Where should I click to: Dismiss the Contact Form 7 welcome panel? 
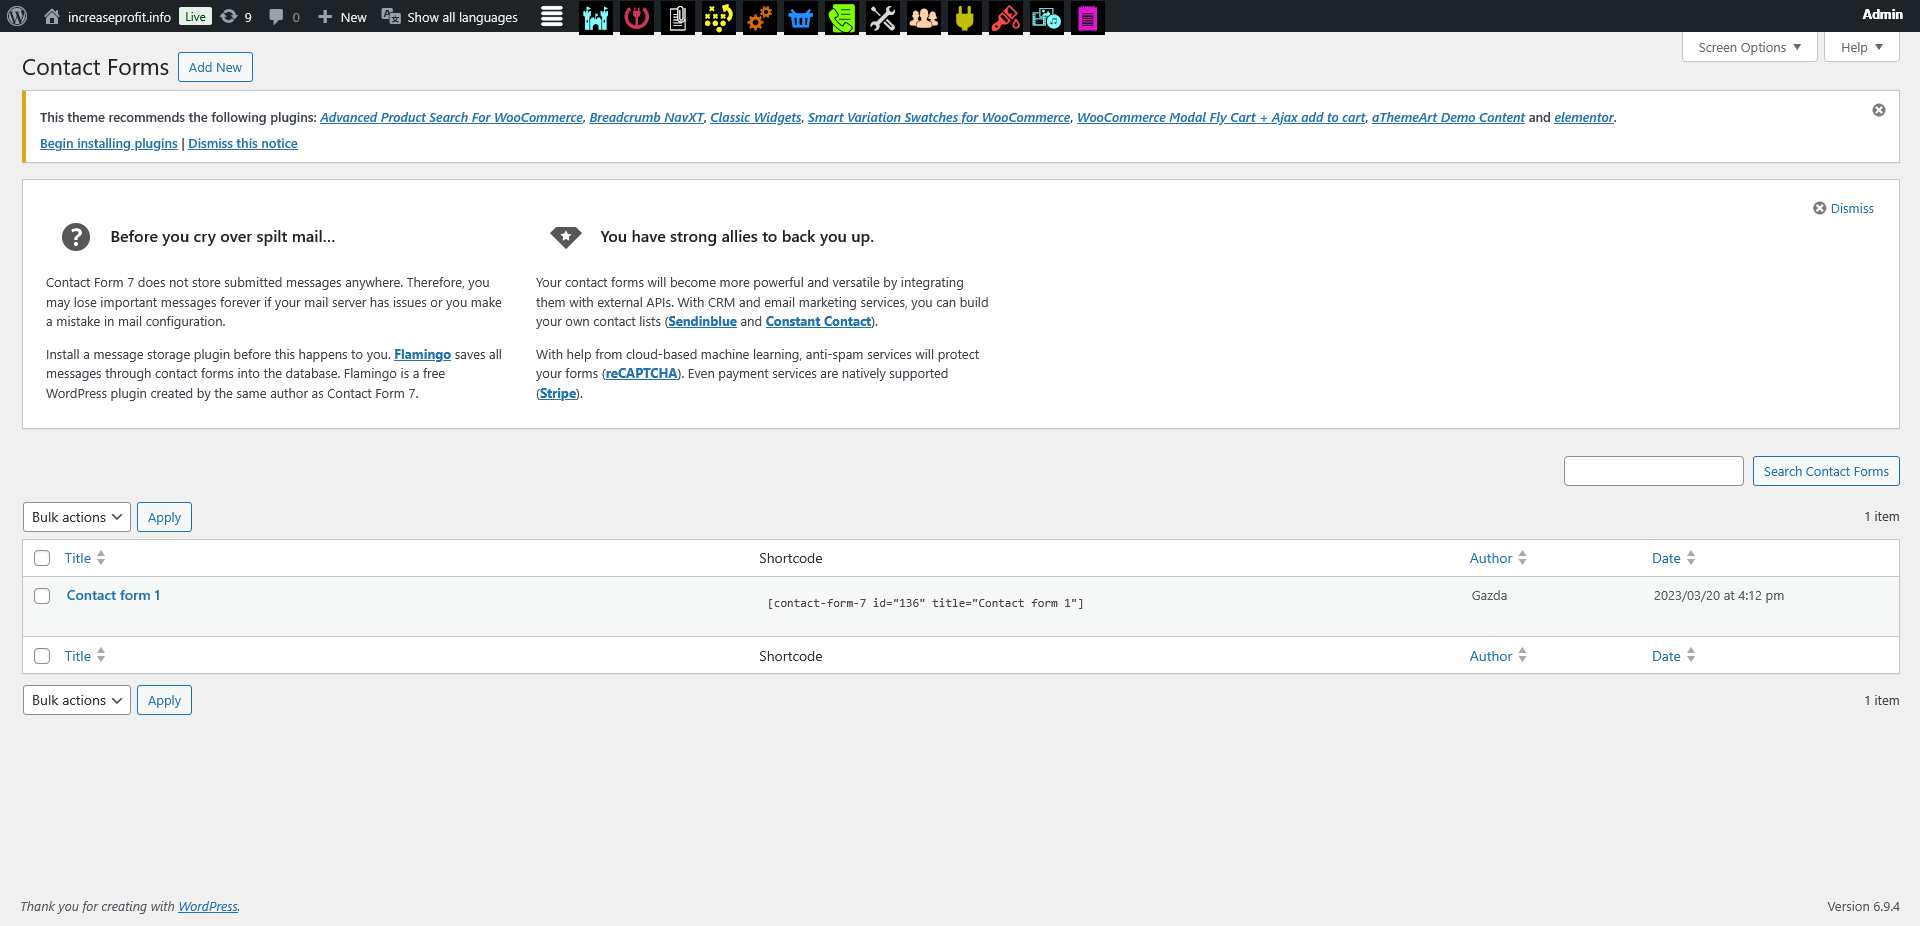1844,208
